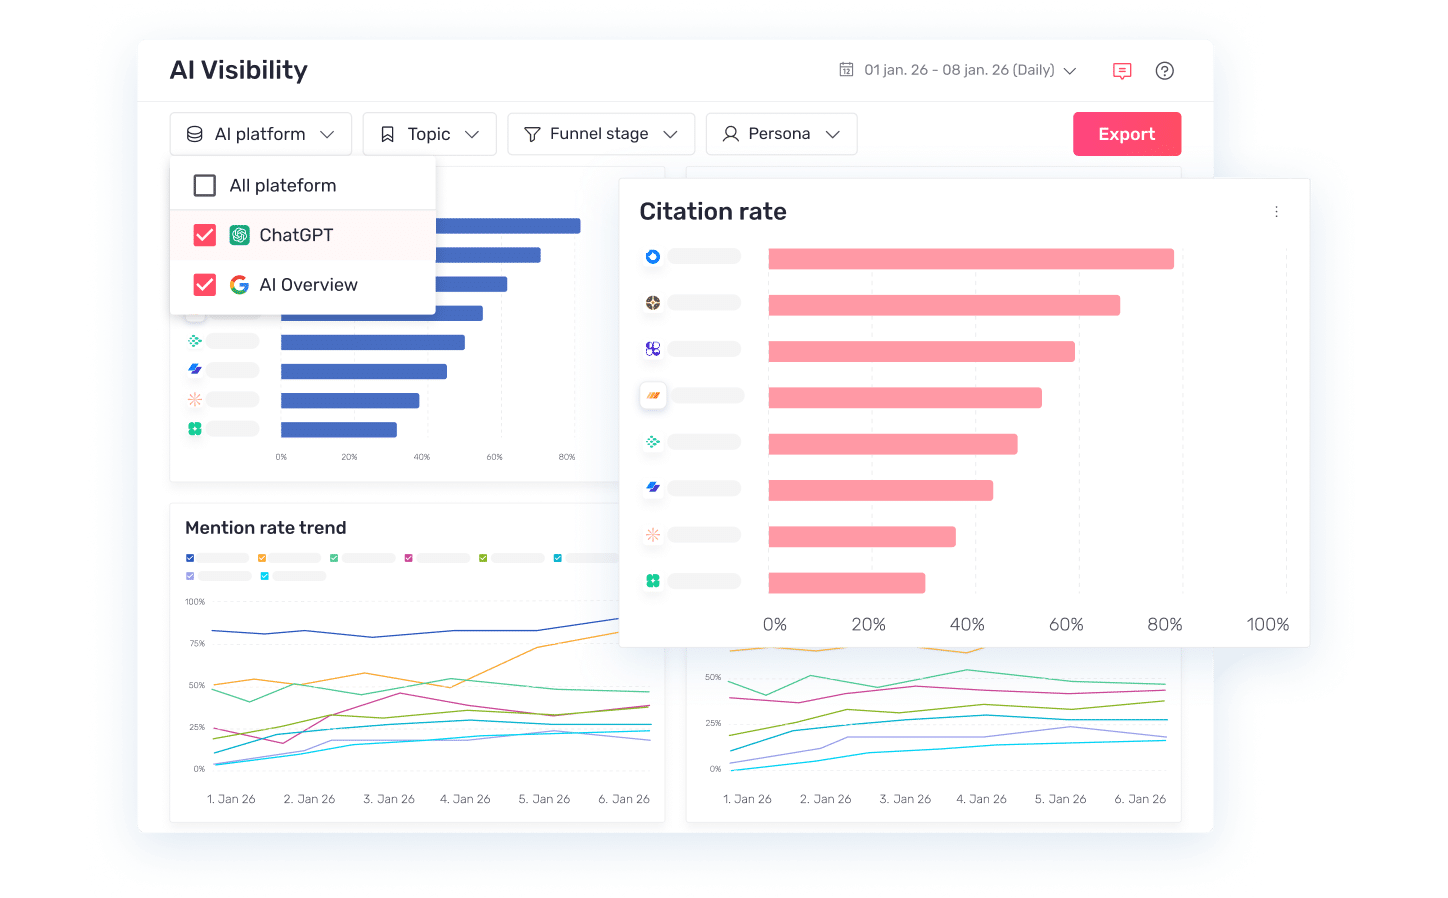Image resolution: width=1448 pixels, height=898 pixels.
Task: Toggle the lavender legend checkbox in Mention rate trend
Action: click(x=190, y=576)
